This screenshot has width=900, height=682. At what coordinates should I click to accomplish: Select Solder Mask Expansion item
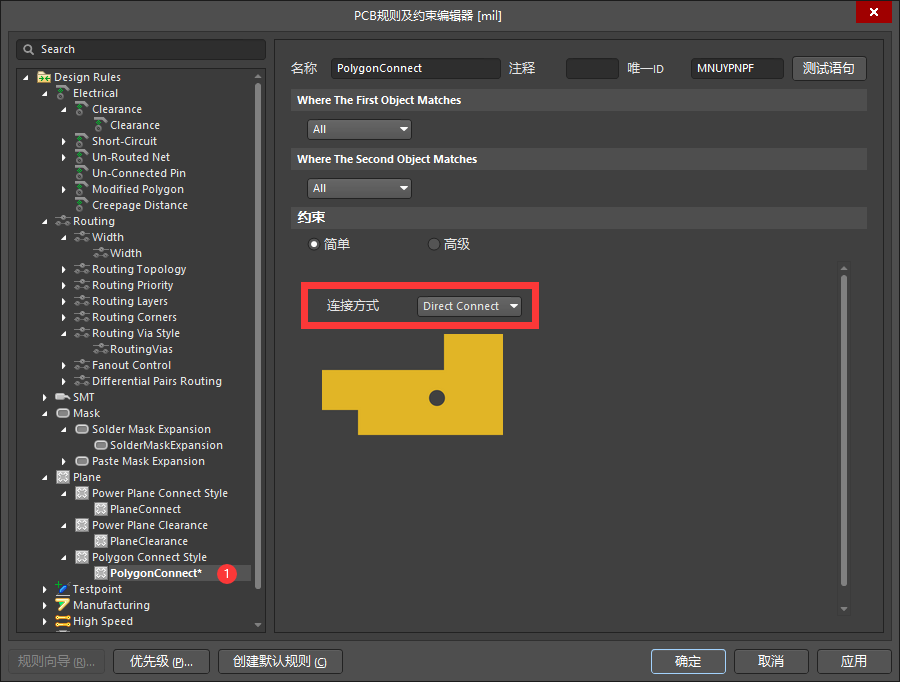[151, 429]
